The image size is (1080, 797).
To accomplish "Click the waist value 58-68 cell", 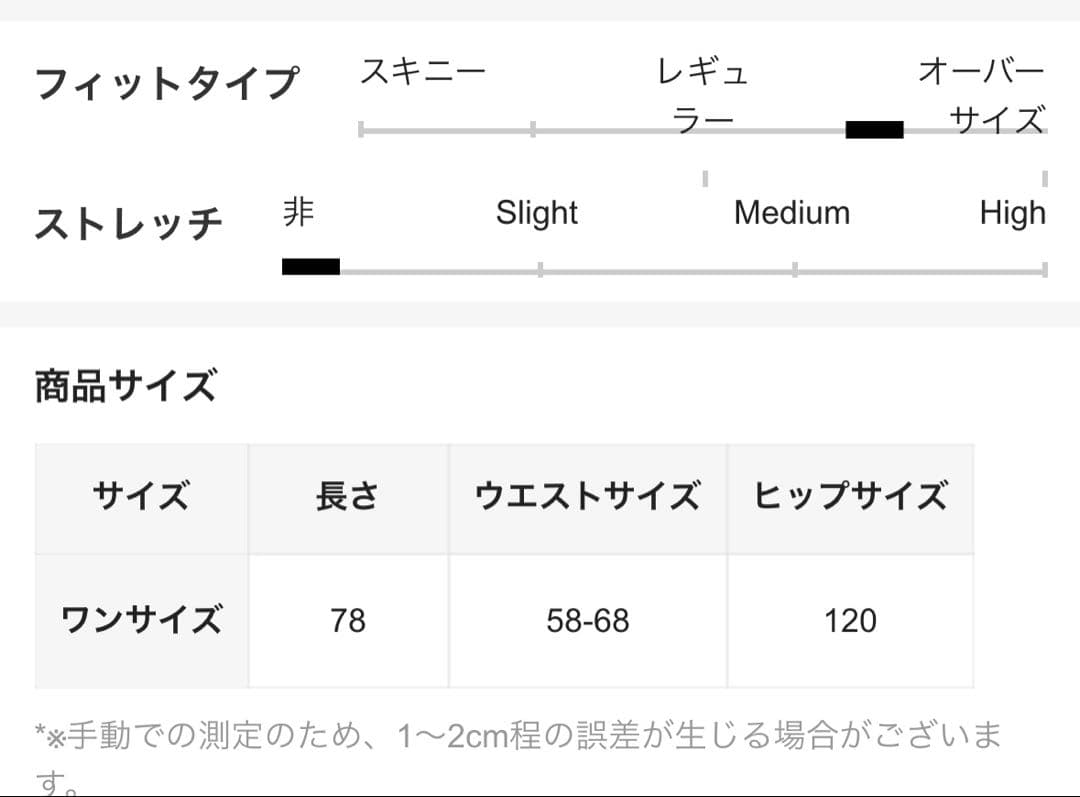I will tap(588, 621).
